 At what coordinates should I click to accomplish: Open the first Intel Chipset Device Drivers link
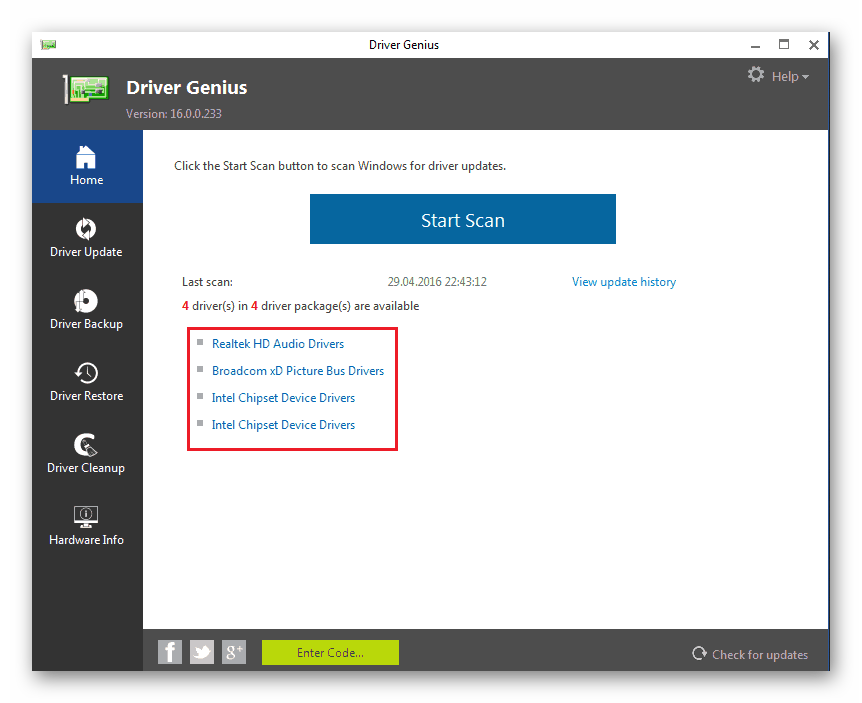pos(283,398)
